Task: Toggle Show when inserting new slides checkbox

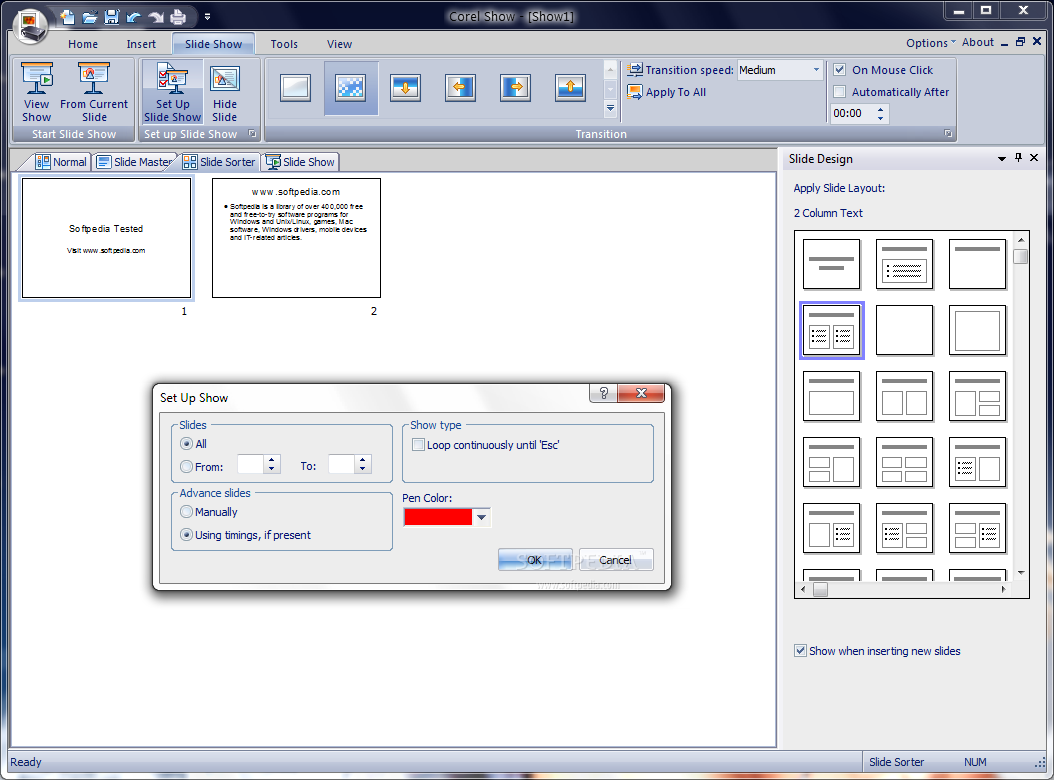Action: click(x=800, y=650)
